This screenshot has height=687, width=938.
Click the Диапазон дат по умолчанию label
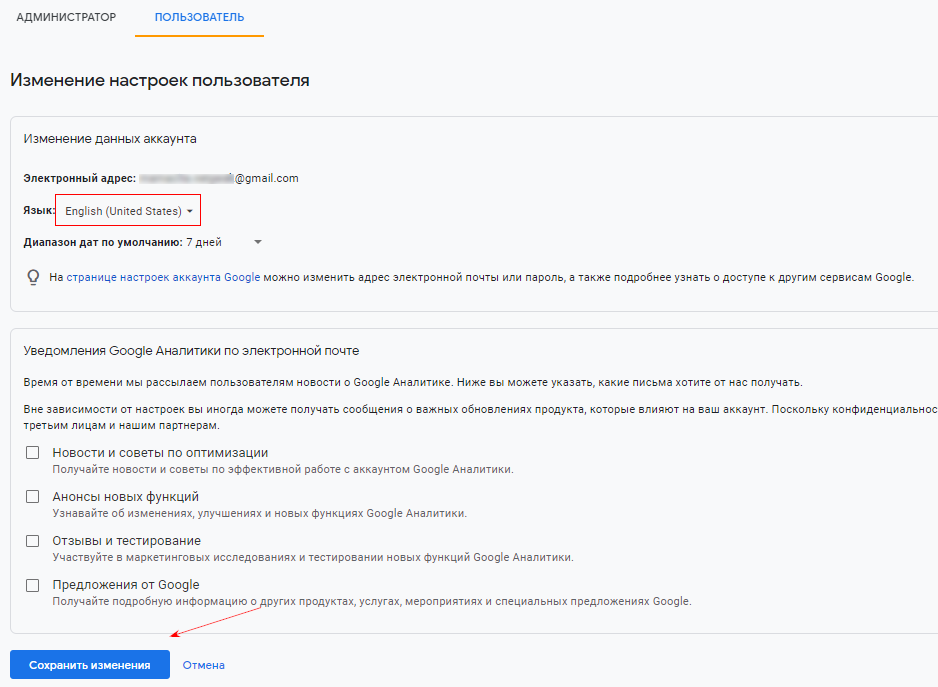pos(103,242)
